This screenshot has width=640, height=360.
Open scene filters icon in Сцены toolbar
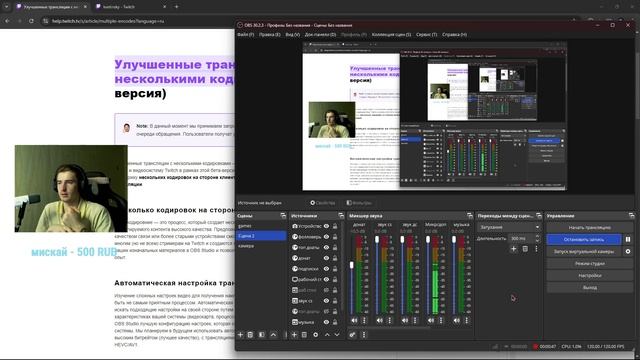tap(262, 335)
